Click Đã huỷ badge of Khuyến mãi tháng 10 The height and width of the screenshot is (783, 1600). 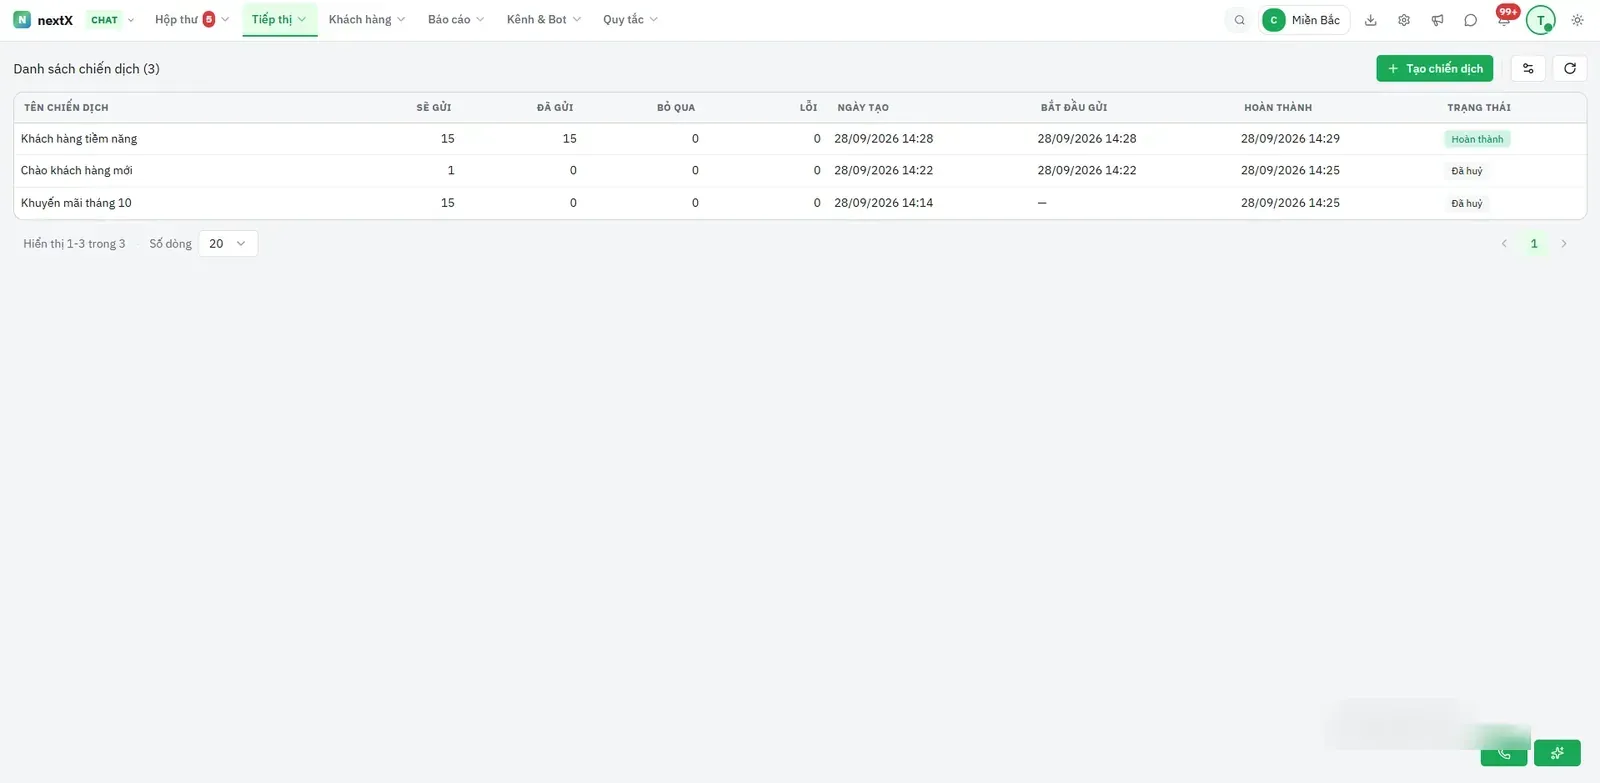click(x=1467, y=203)
